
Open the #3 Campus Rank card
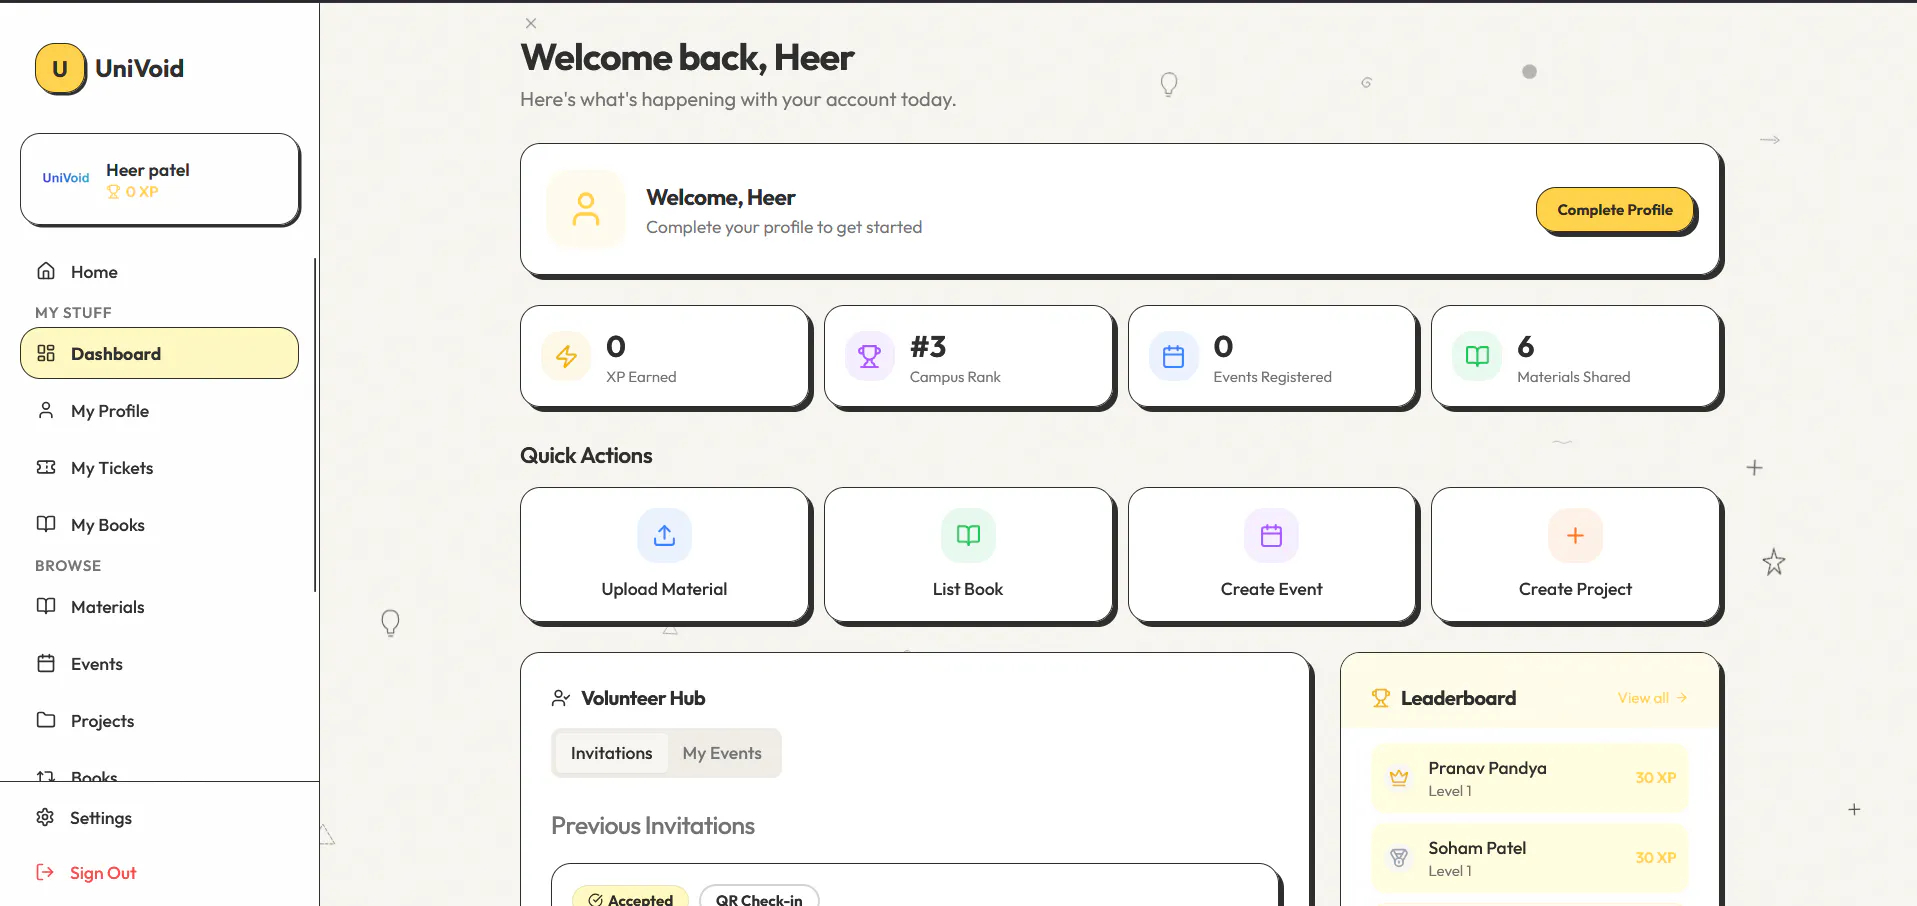tap(969, 357)
